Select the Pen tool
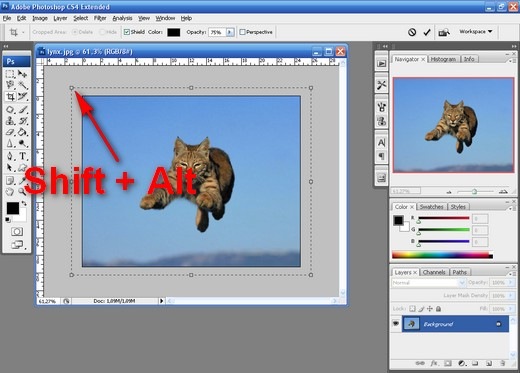This screenshot has width=520, height=373. (x=10, y=156)
